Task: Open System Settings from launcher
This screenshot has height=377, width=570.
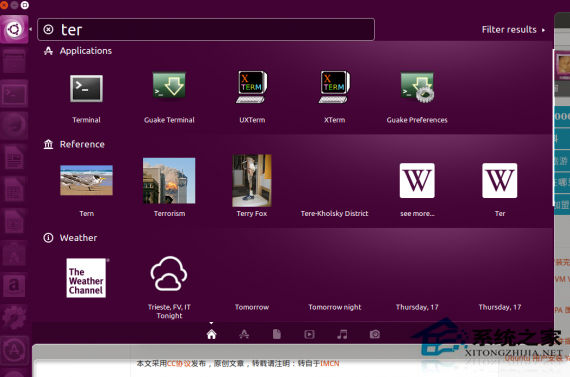Action: point(14,318)
